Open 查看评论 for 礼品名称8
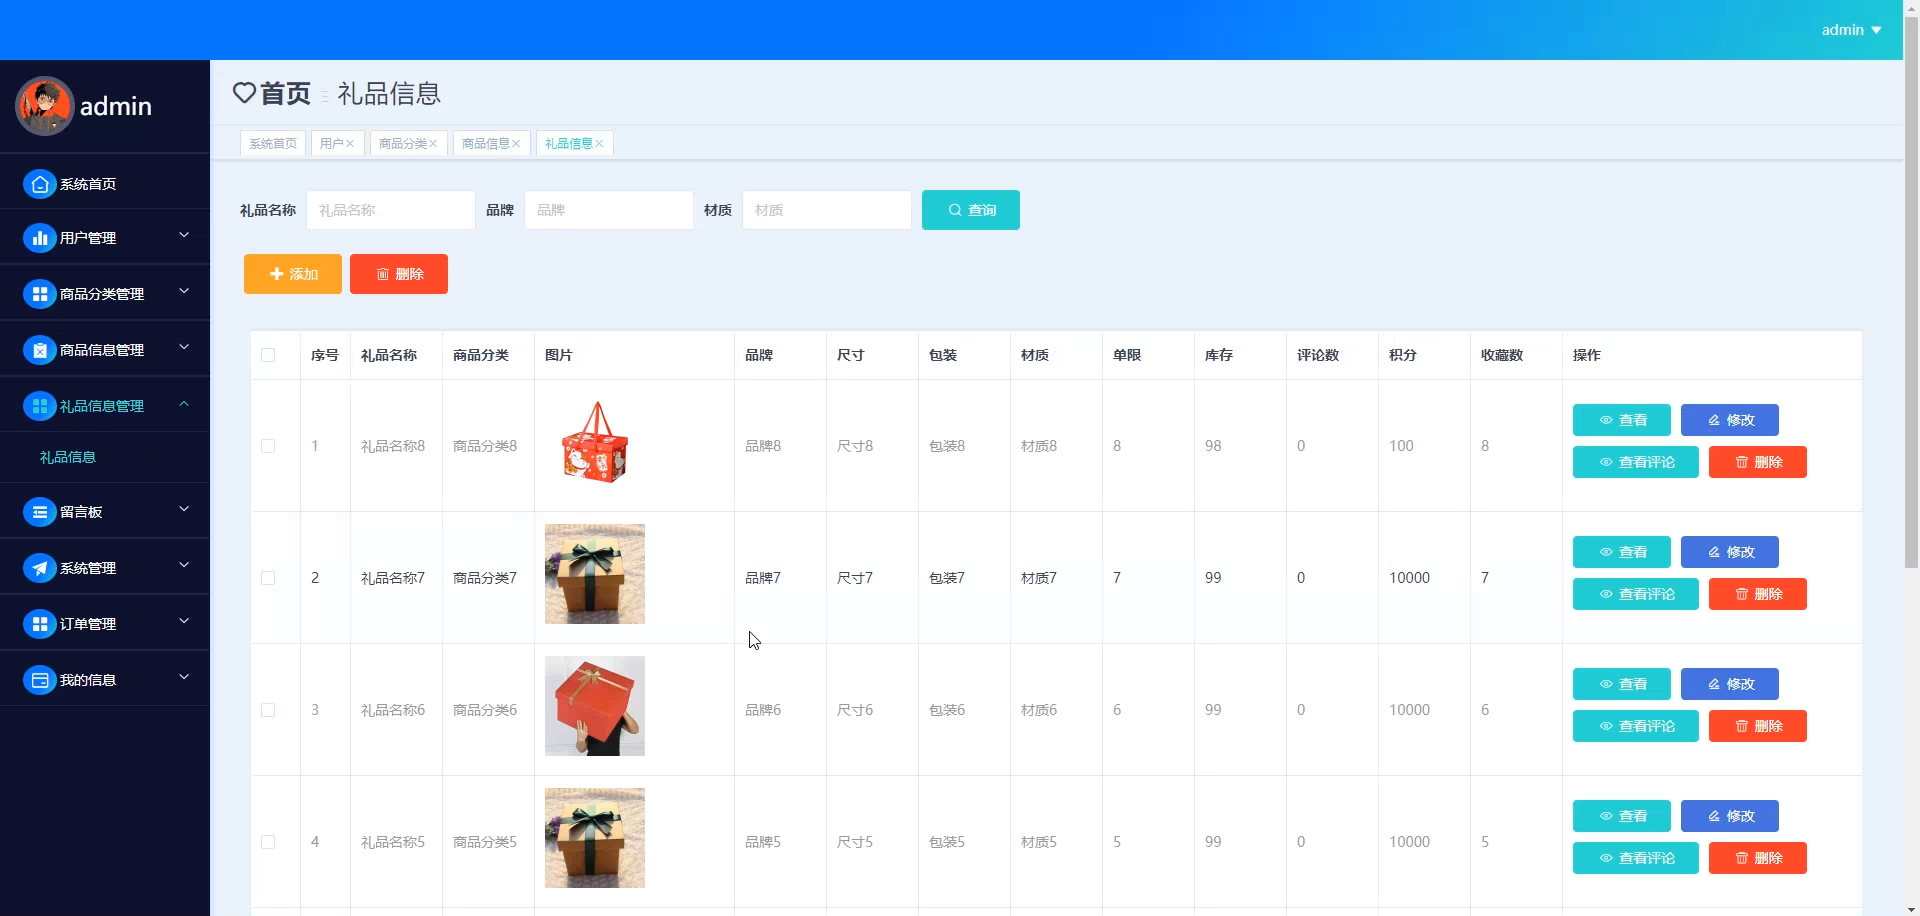1920x916 pixels. tap(1636, 462)
